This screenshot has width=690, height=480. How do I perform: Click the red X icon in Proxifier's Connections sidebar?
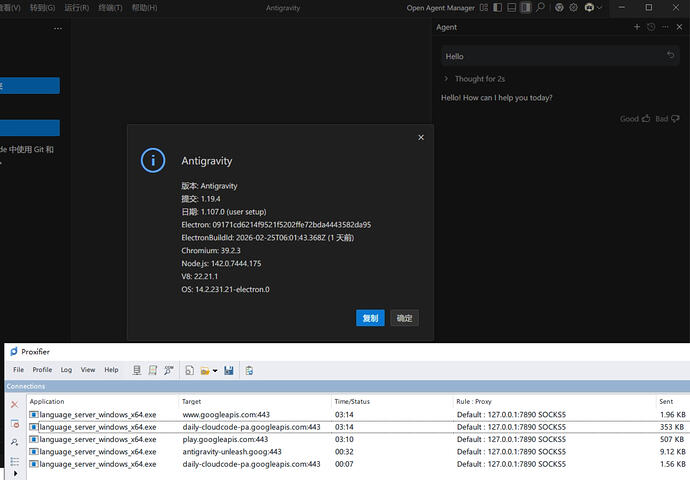tap(15, 404)
